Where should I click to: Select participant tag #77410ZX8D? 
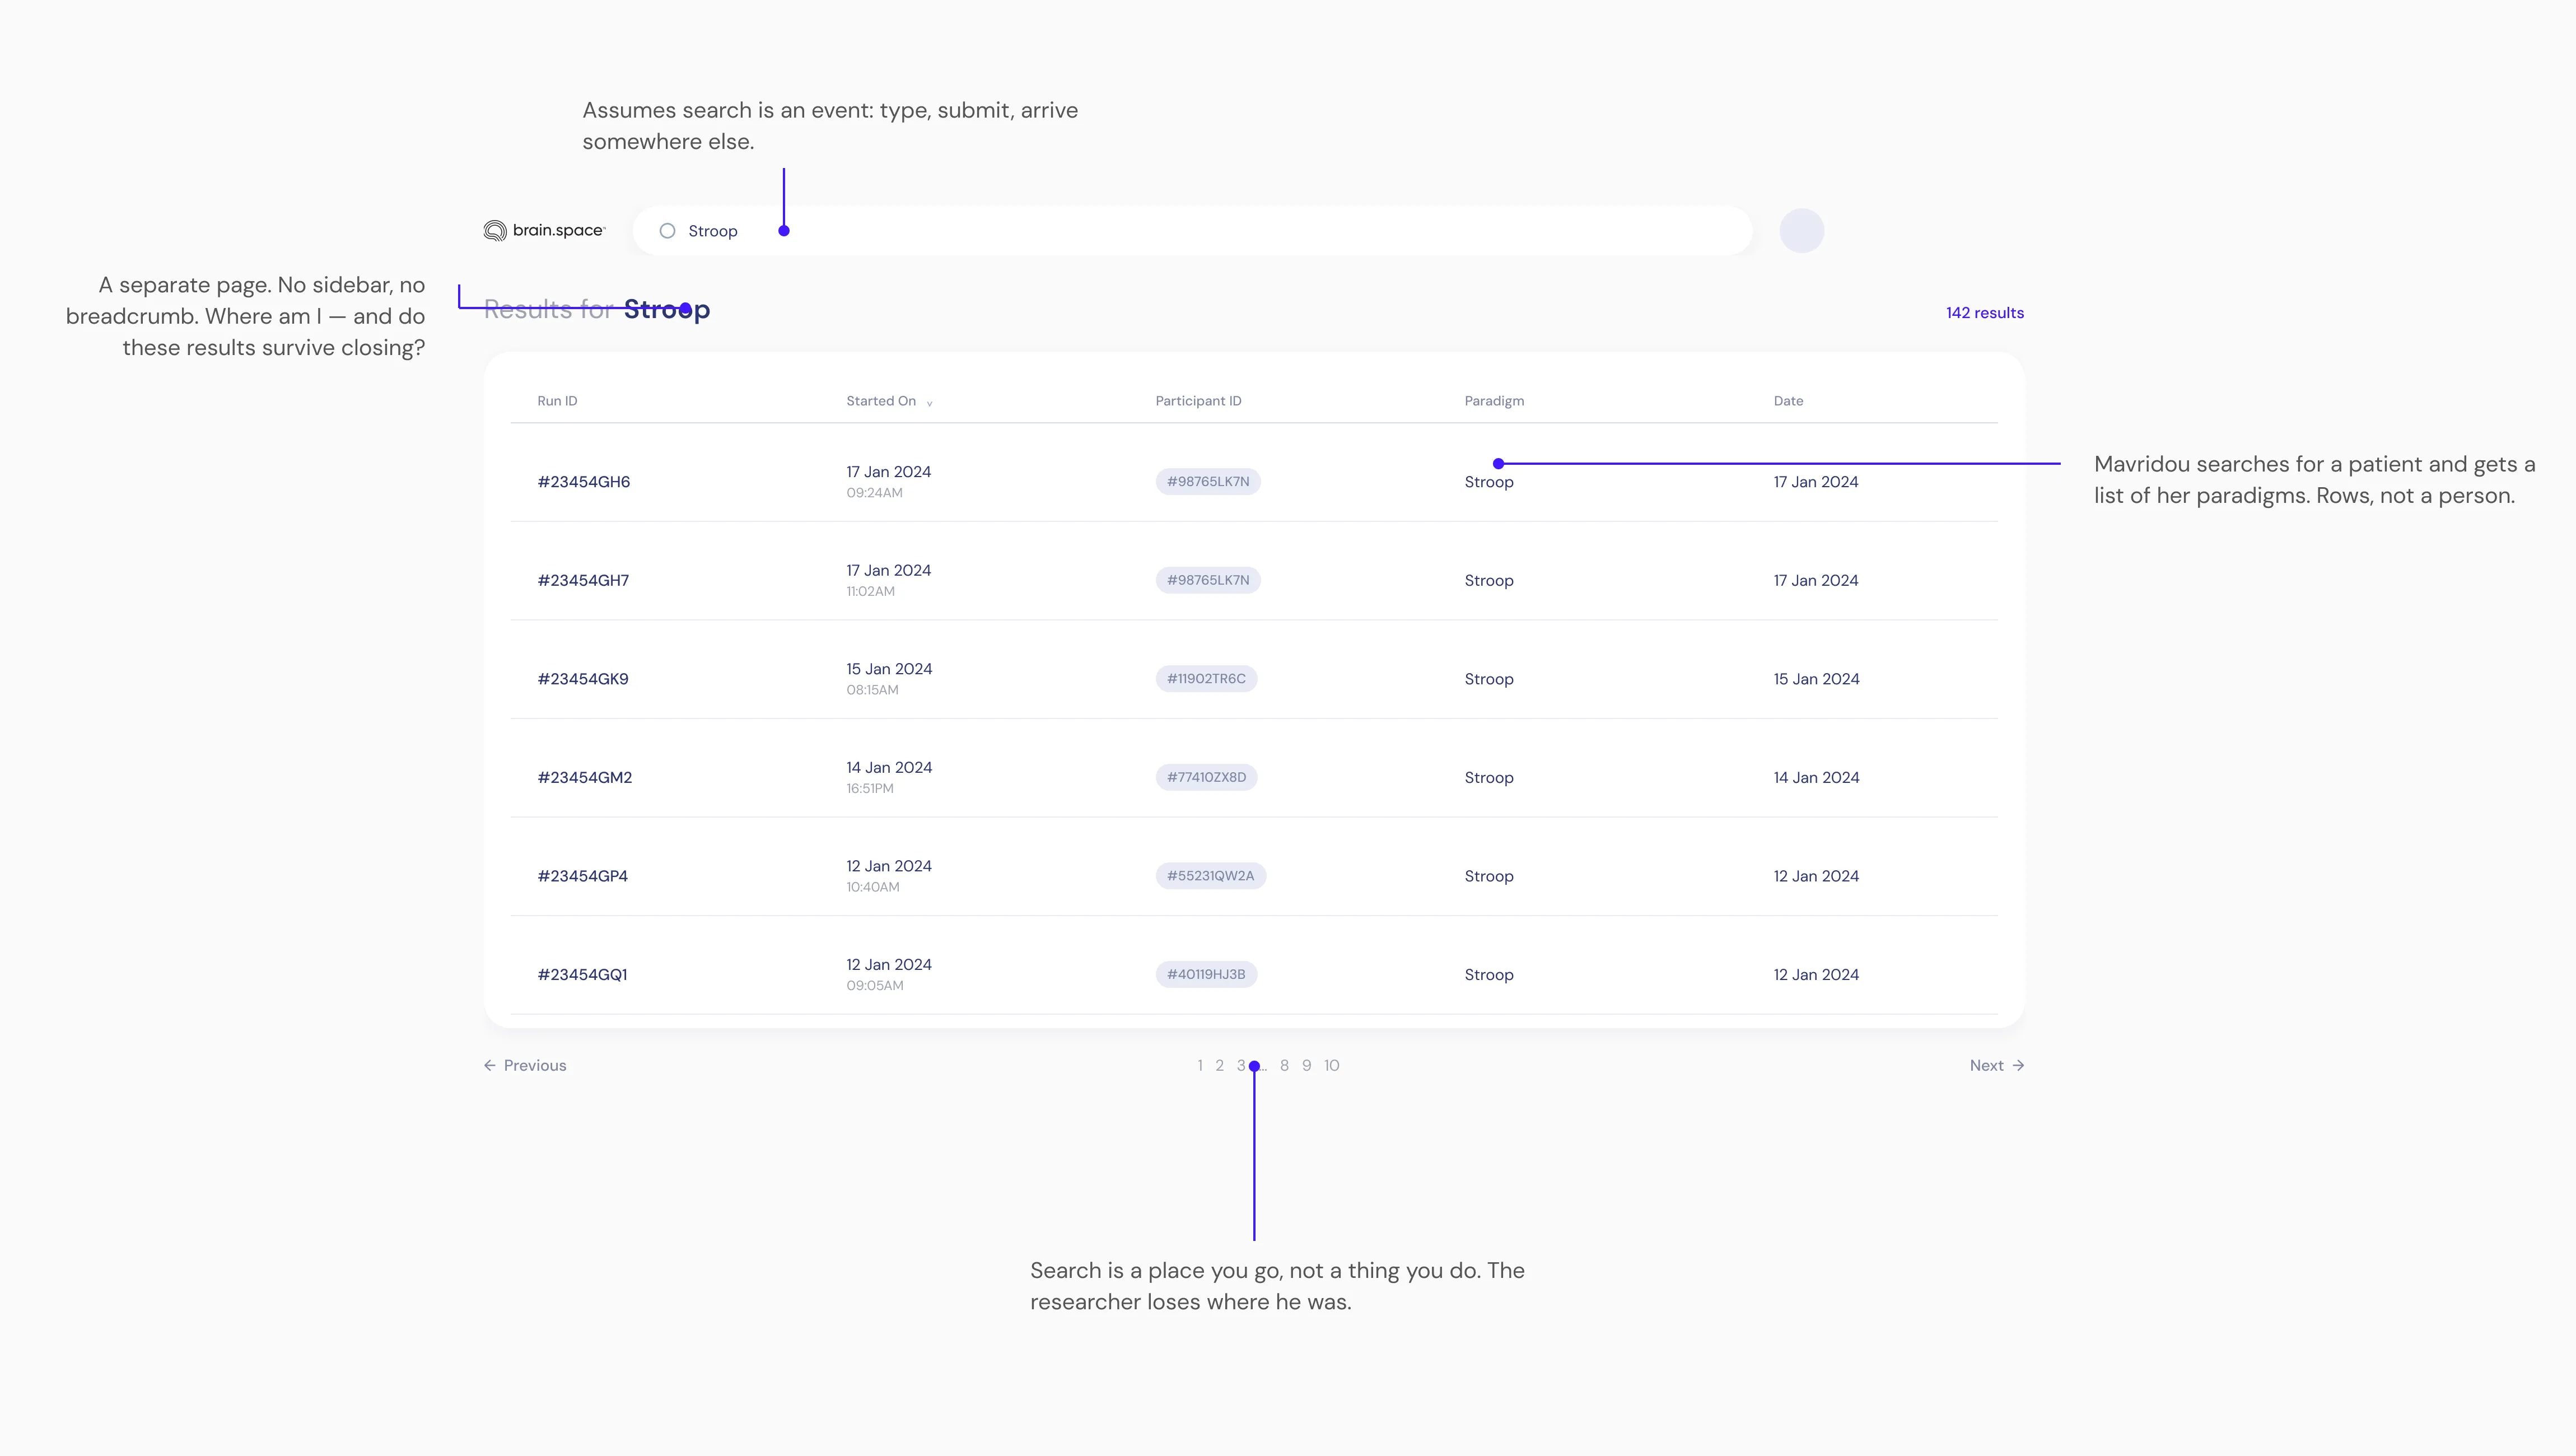point(1206,777)
